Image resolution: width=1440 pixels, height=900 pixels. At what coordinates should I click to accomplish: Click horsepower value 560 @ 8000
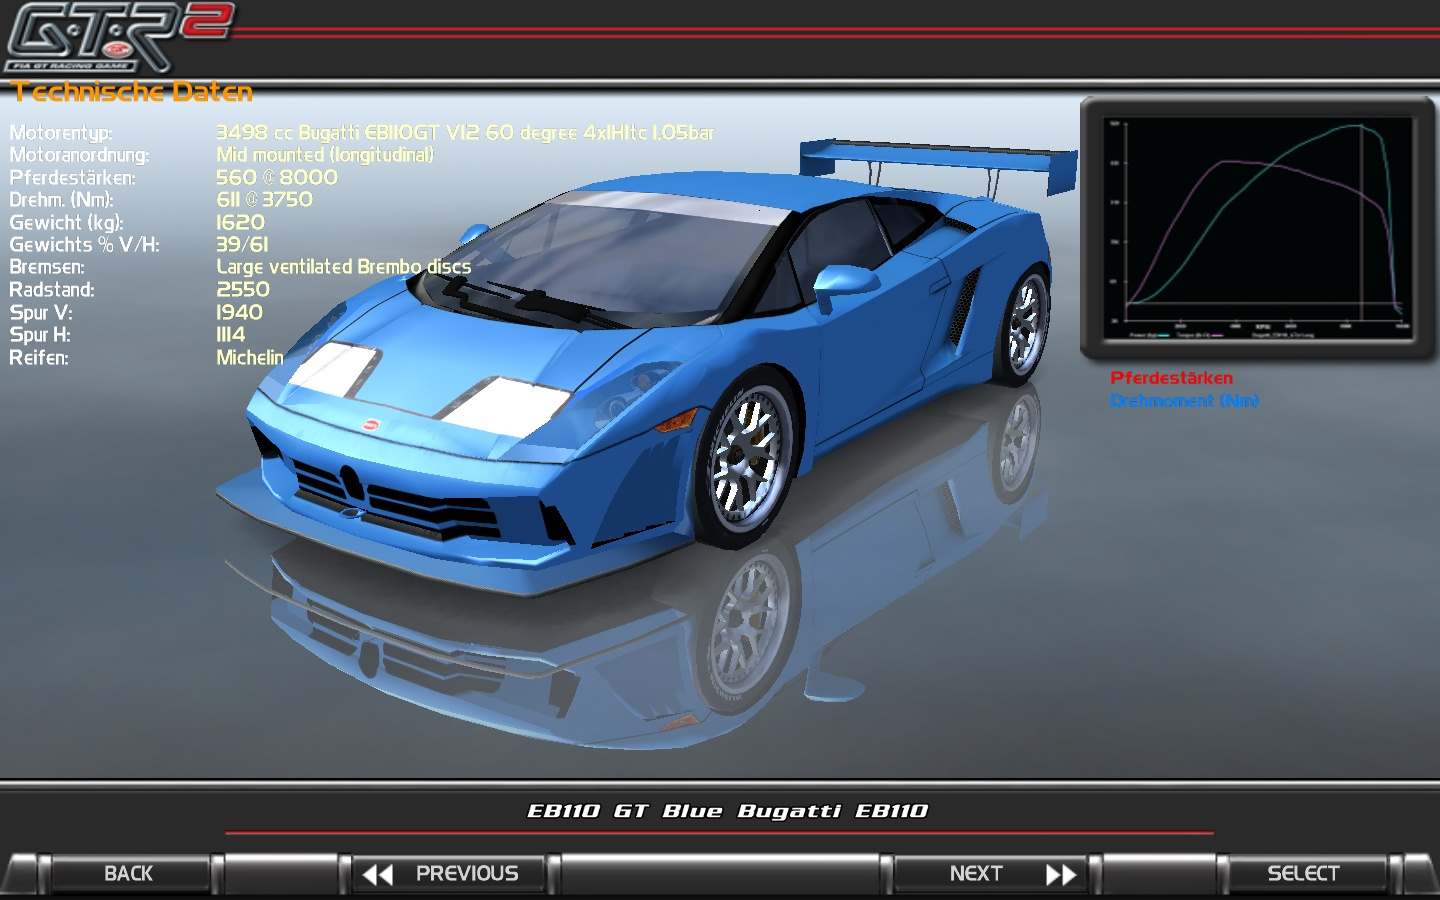pyautogui.click(x=277, y=177)
